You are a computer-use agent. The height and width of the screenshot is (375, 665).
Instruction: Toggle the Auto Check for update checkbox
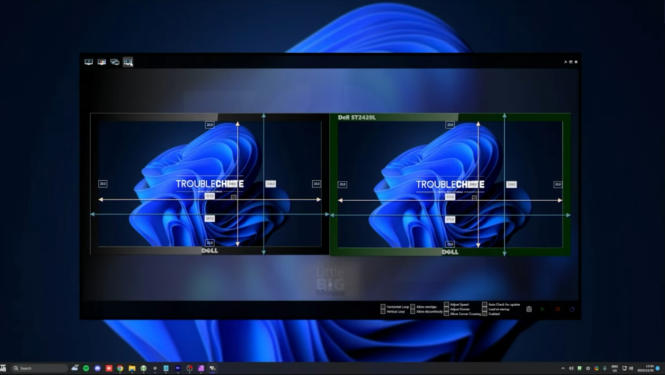[x=484, y=304]
